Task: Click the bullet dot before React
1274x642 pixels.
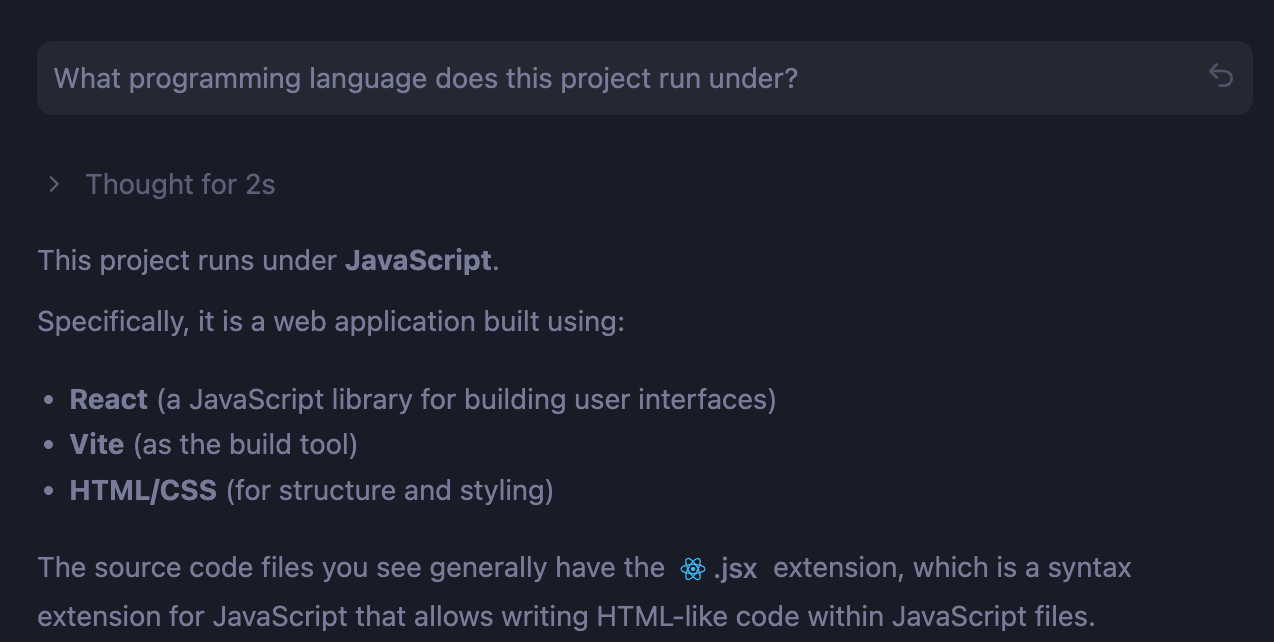Action: 49,401
